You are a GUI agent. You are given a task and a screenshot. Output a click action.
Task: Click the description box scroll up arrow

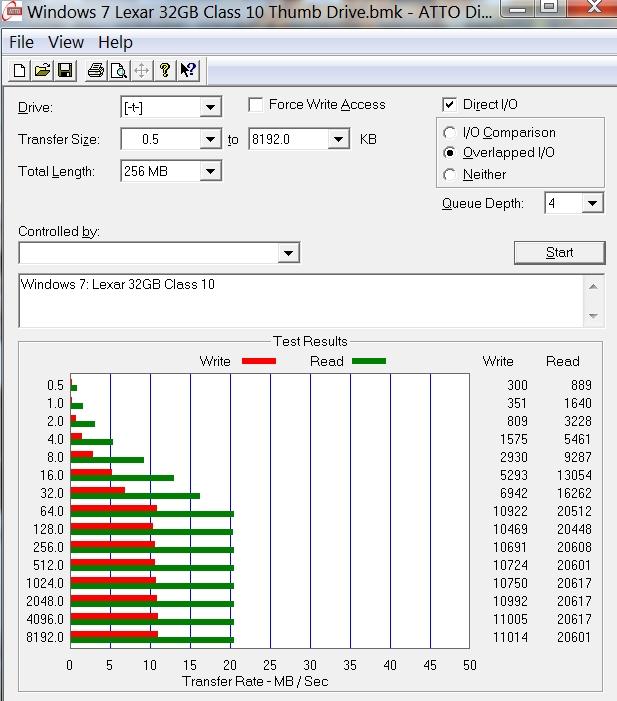tap(593, 287)
